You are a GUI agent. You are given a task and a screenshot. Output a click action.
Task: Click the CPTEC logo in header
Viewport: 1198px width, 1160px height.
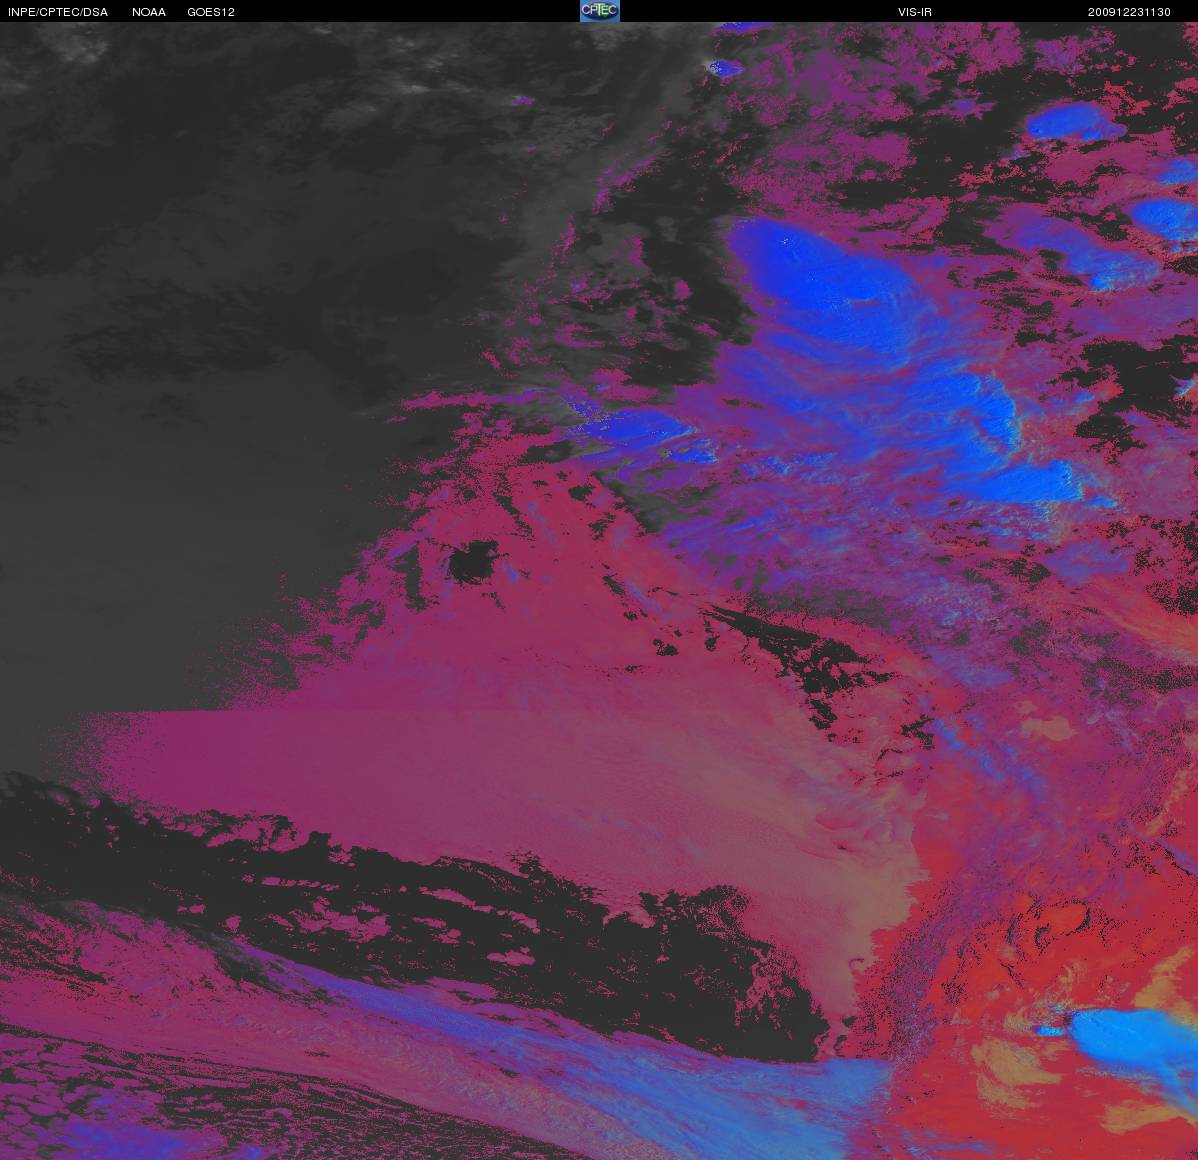tap(599, 11)
